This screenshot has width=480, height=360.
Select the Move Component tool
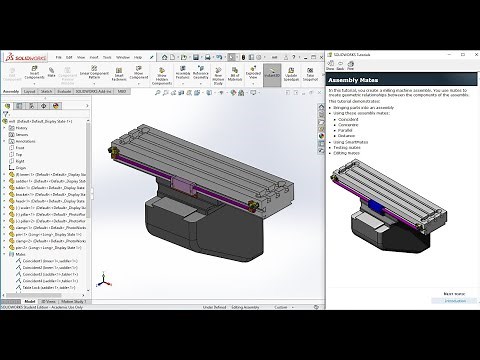coord(139,73)
